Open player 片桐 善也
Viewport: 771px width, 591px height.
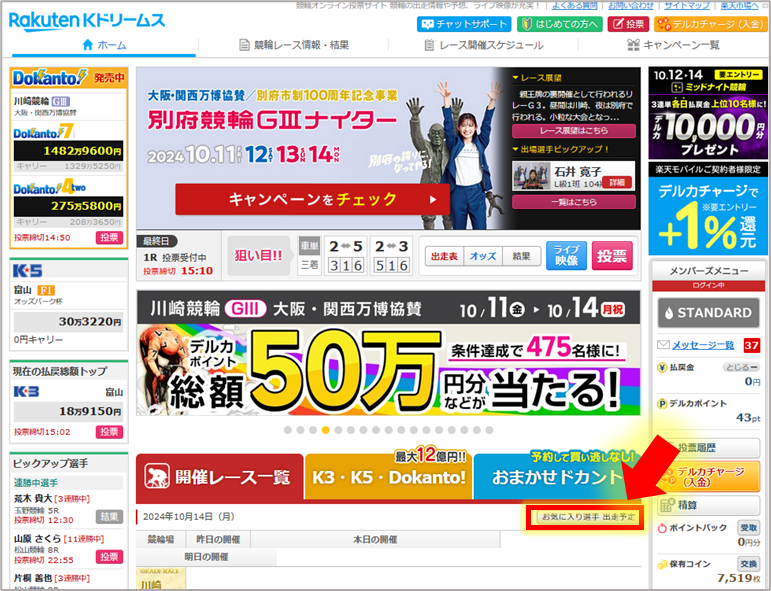(x=33, y=578)
